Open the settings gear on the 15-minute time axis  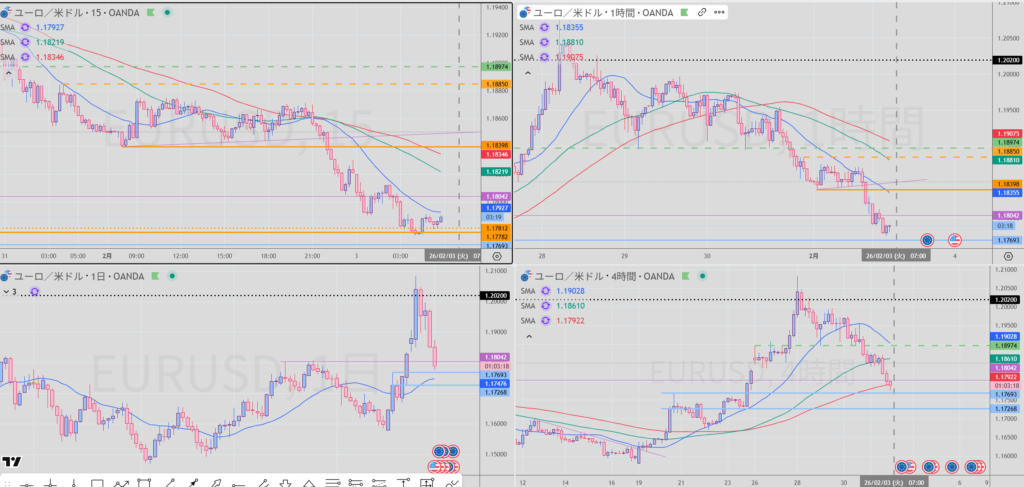point(496,256)
